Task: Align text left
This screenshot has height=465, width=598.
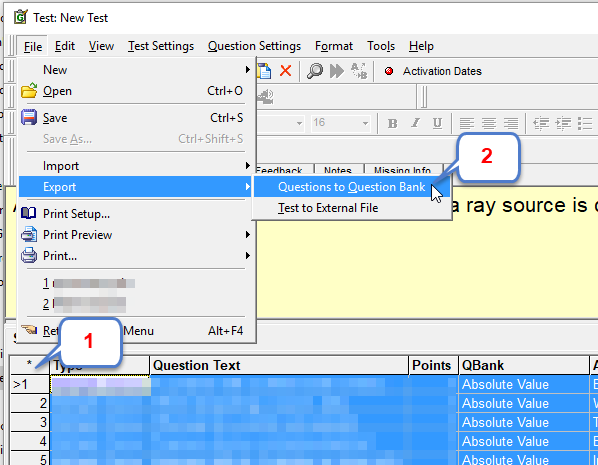Action: point(467,123)
